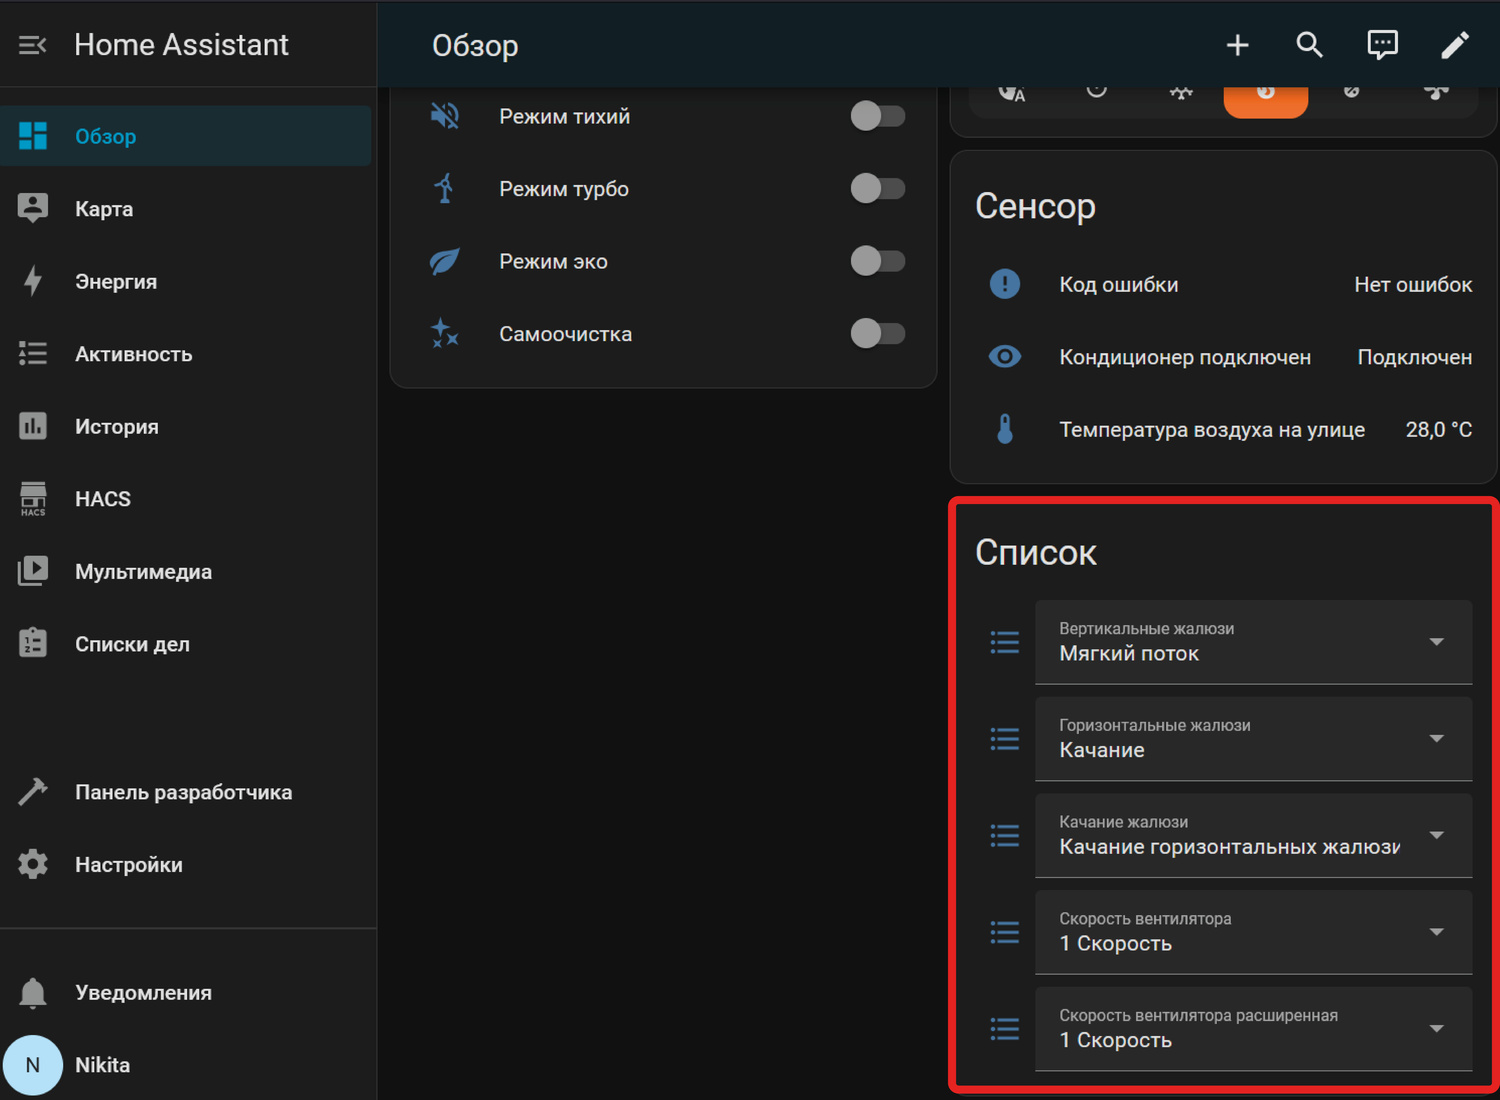Screen dimensions: 1500x1100
Task: Open Уведомления notifications panel
Action: point(143,993)
